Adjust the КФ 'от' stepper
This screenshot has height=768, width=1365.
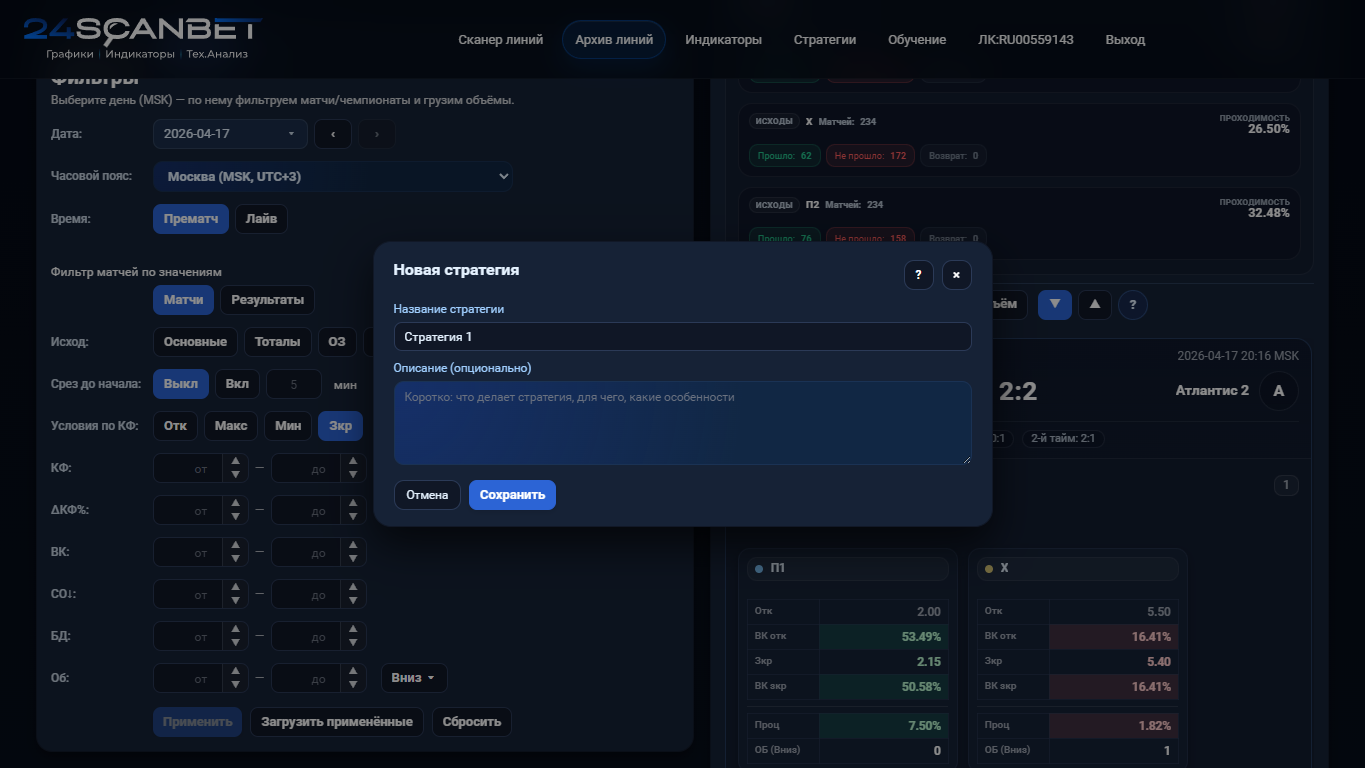point(235,468)
